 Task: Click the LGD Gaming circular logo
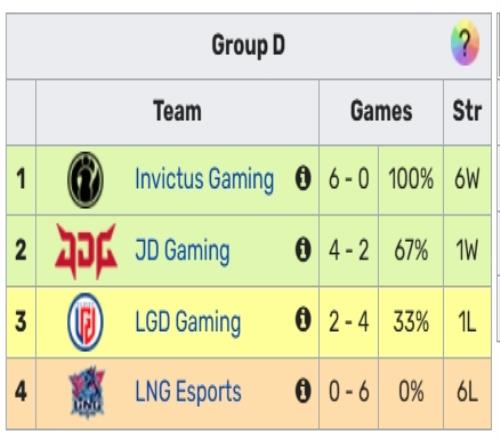[x=85, y=322]
